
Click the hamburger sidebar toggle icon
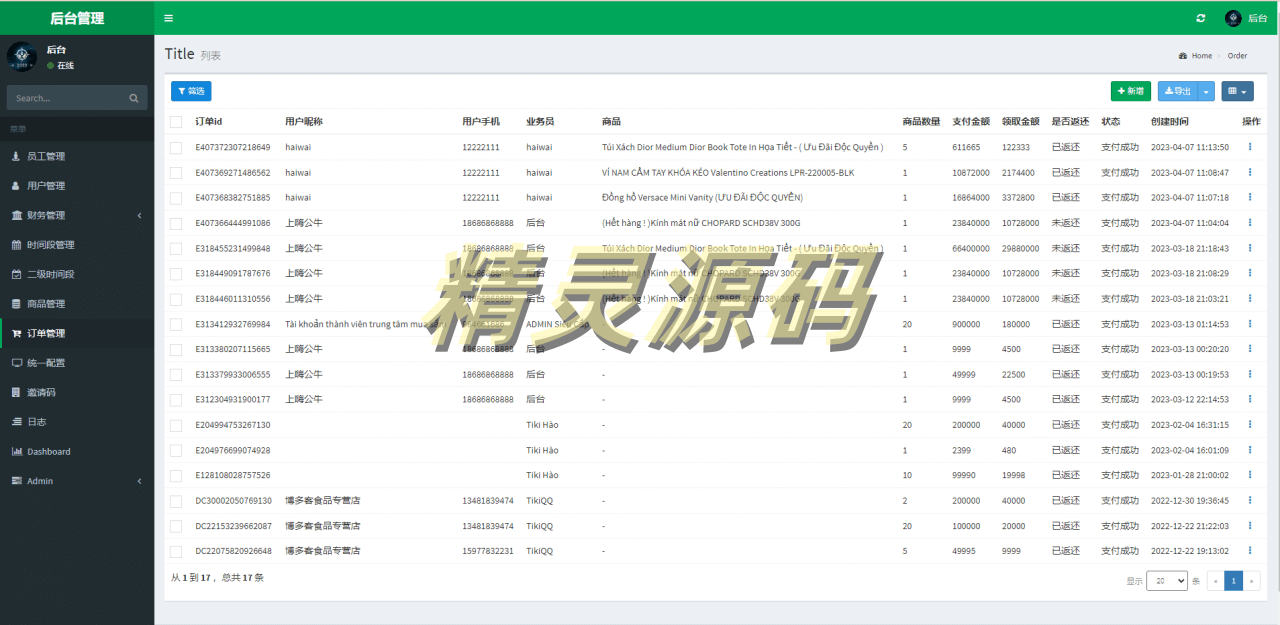168,18
